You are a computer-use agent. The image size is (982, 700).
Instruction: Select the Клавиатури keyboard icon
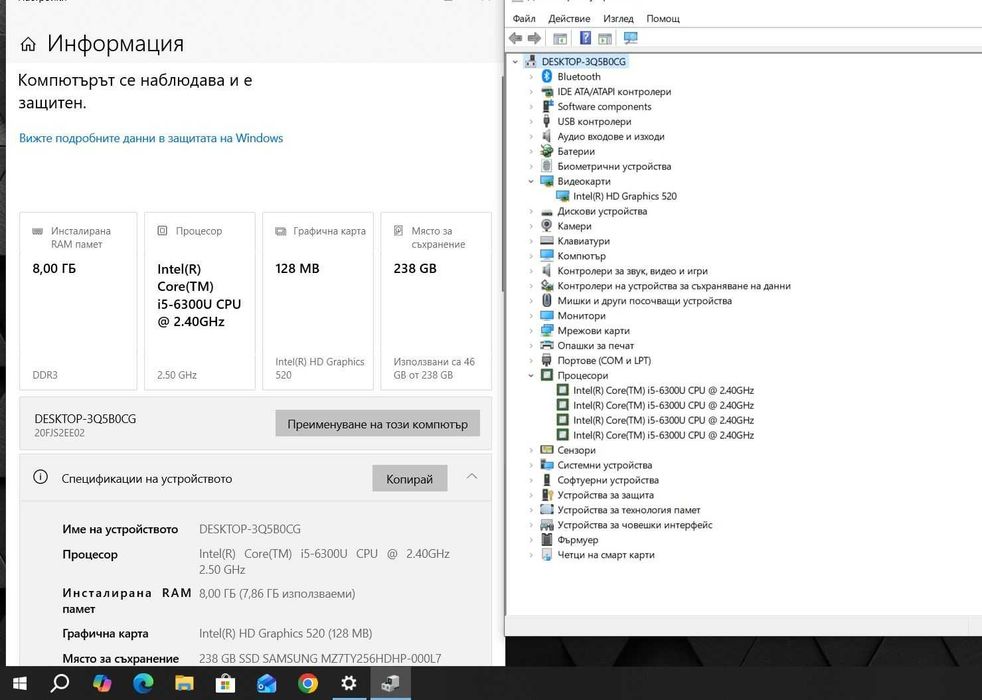[x=547, y=241]
